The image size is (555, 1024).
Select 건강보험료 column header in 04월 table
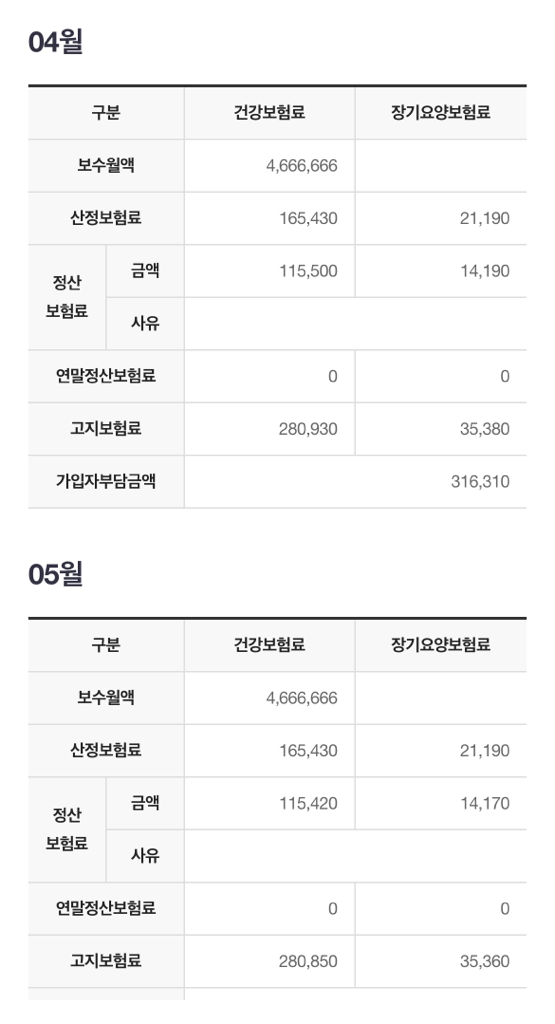tap(270, 112)
